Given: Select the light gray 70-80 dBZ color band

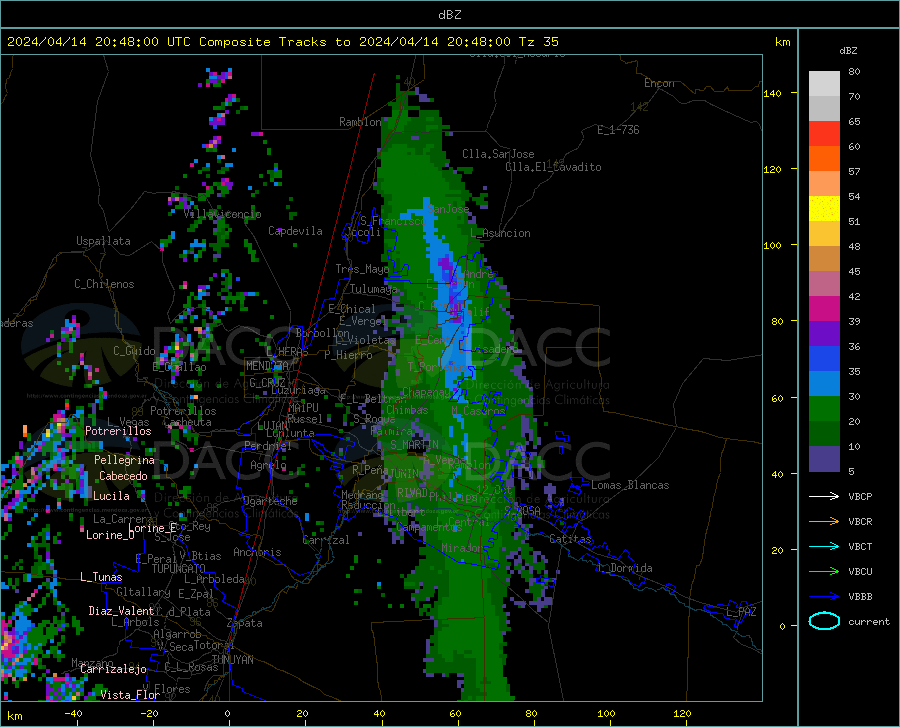Looking at the screenshot, I should (x=824, y=84).
